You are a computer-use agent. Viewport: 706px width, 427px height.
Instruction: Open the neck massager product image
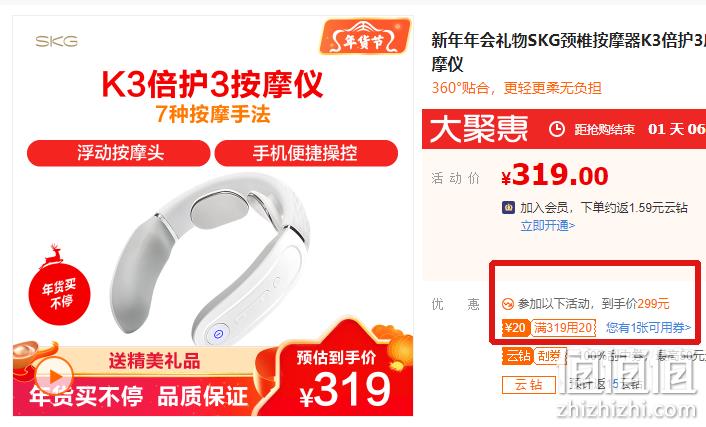(212, 257)
